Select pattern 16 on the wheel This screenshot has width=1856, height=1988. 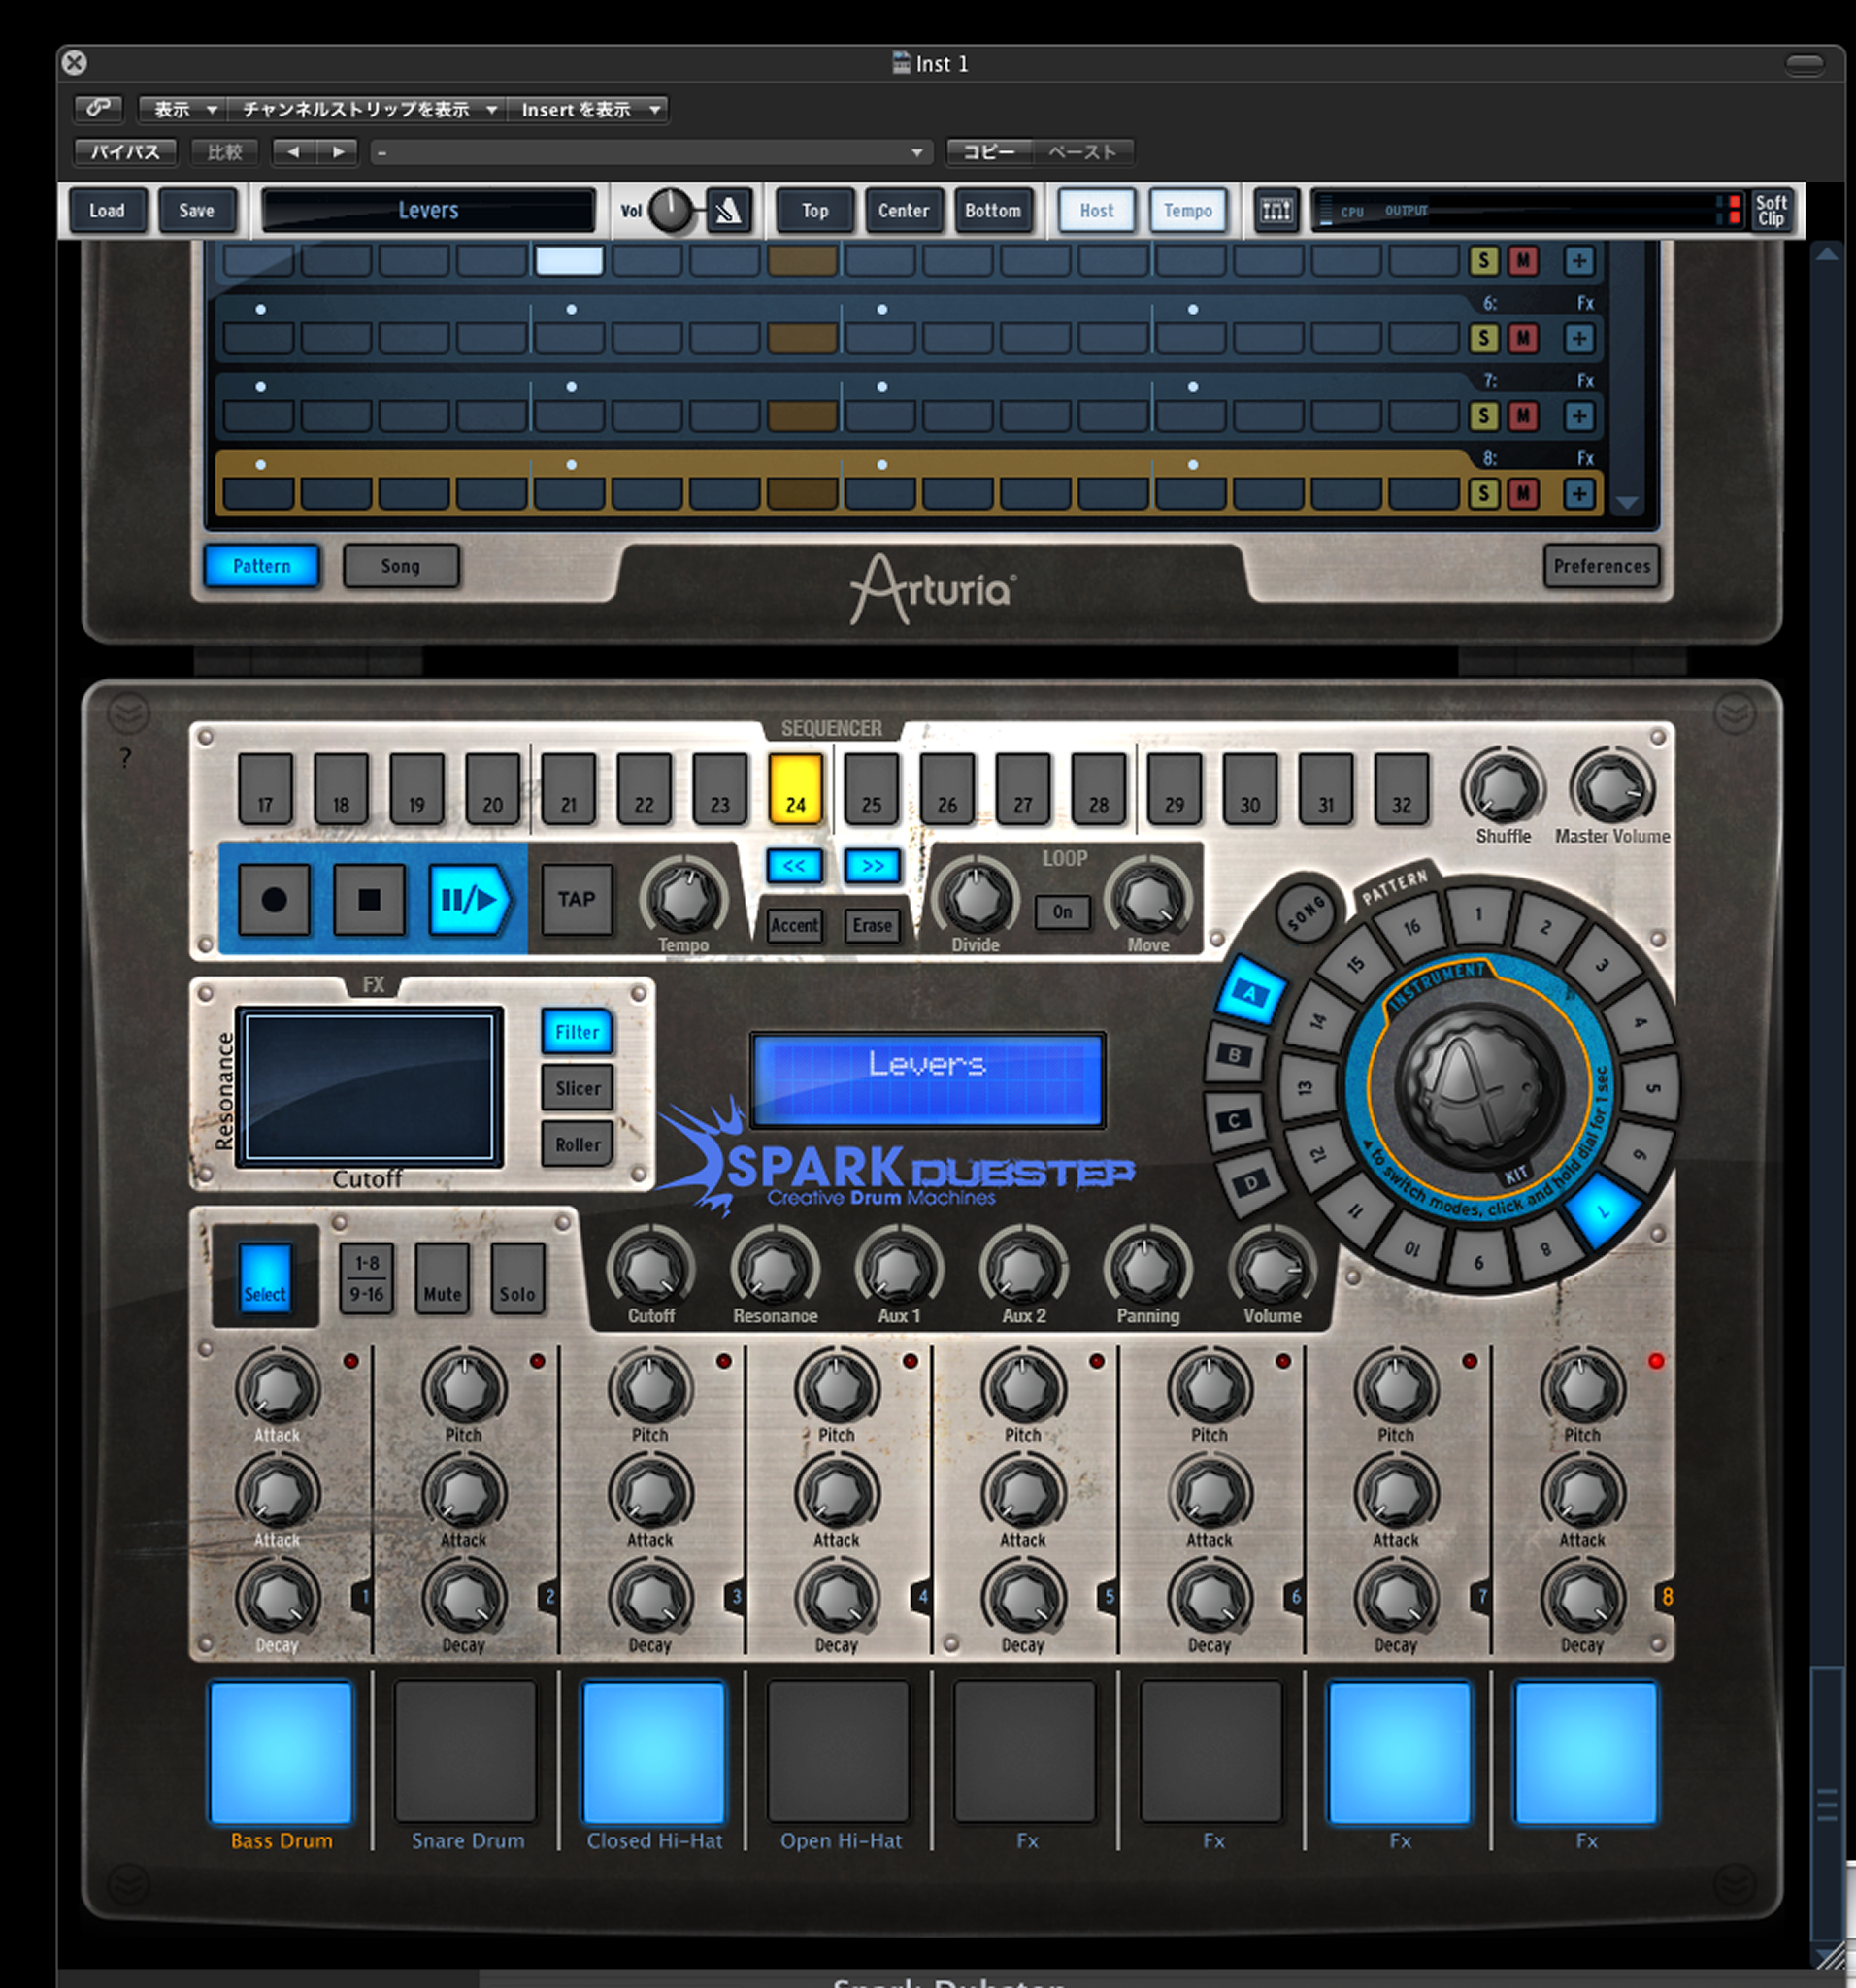pos(1412,926)
